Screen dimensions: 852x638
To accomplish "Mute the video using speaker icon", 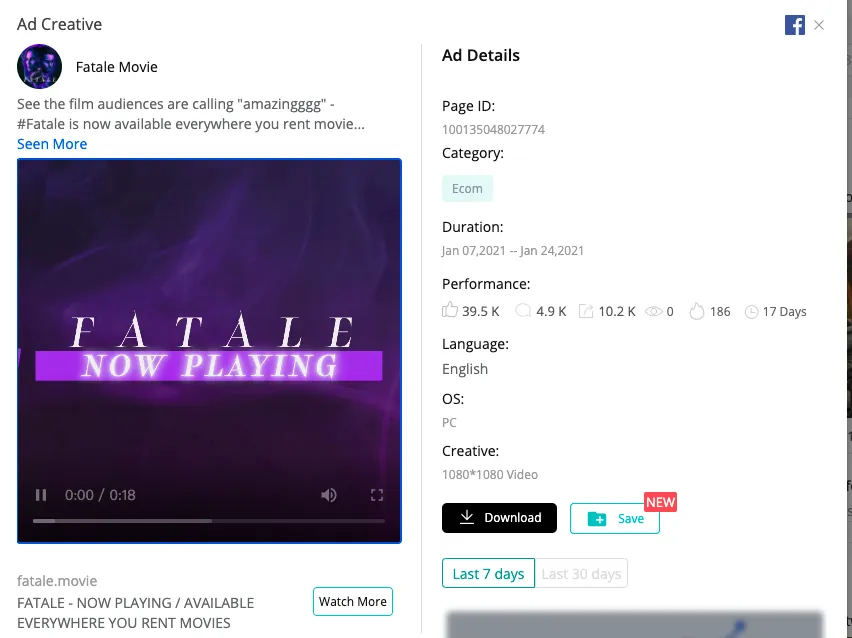I will [x=328, y=495].
